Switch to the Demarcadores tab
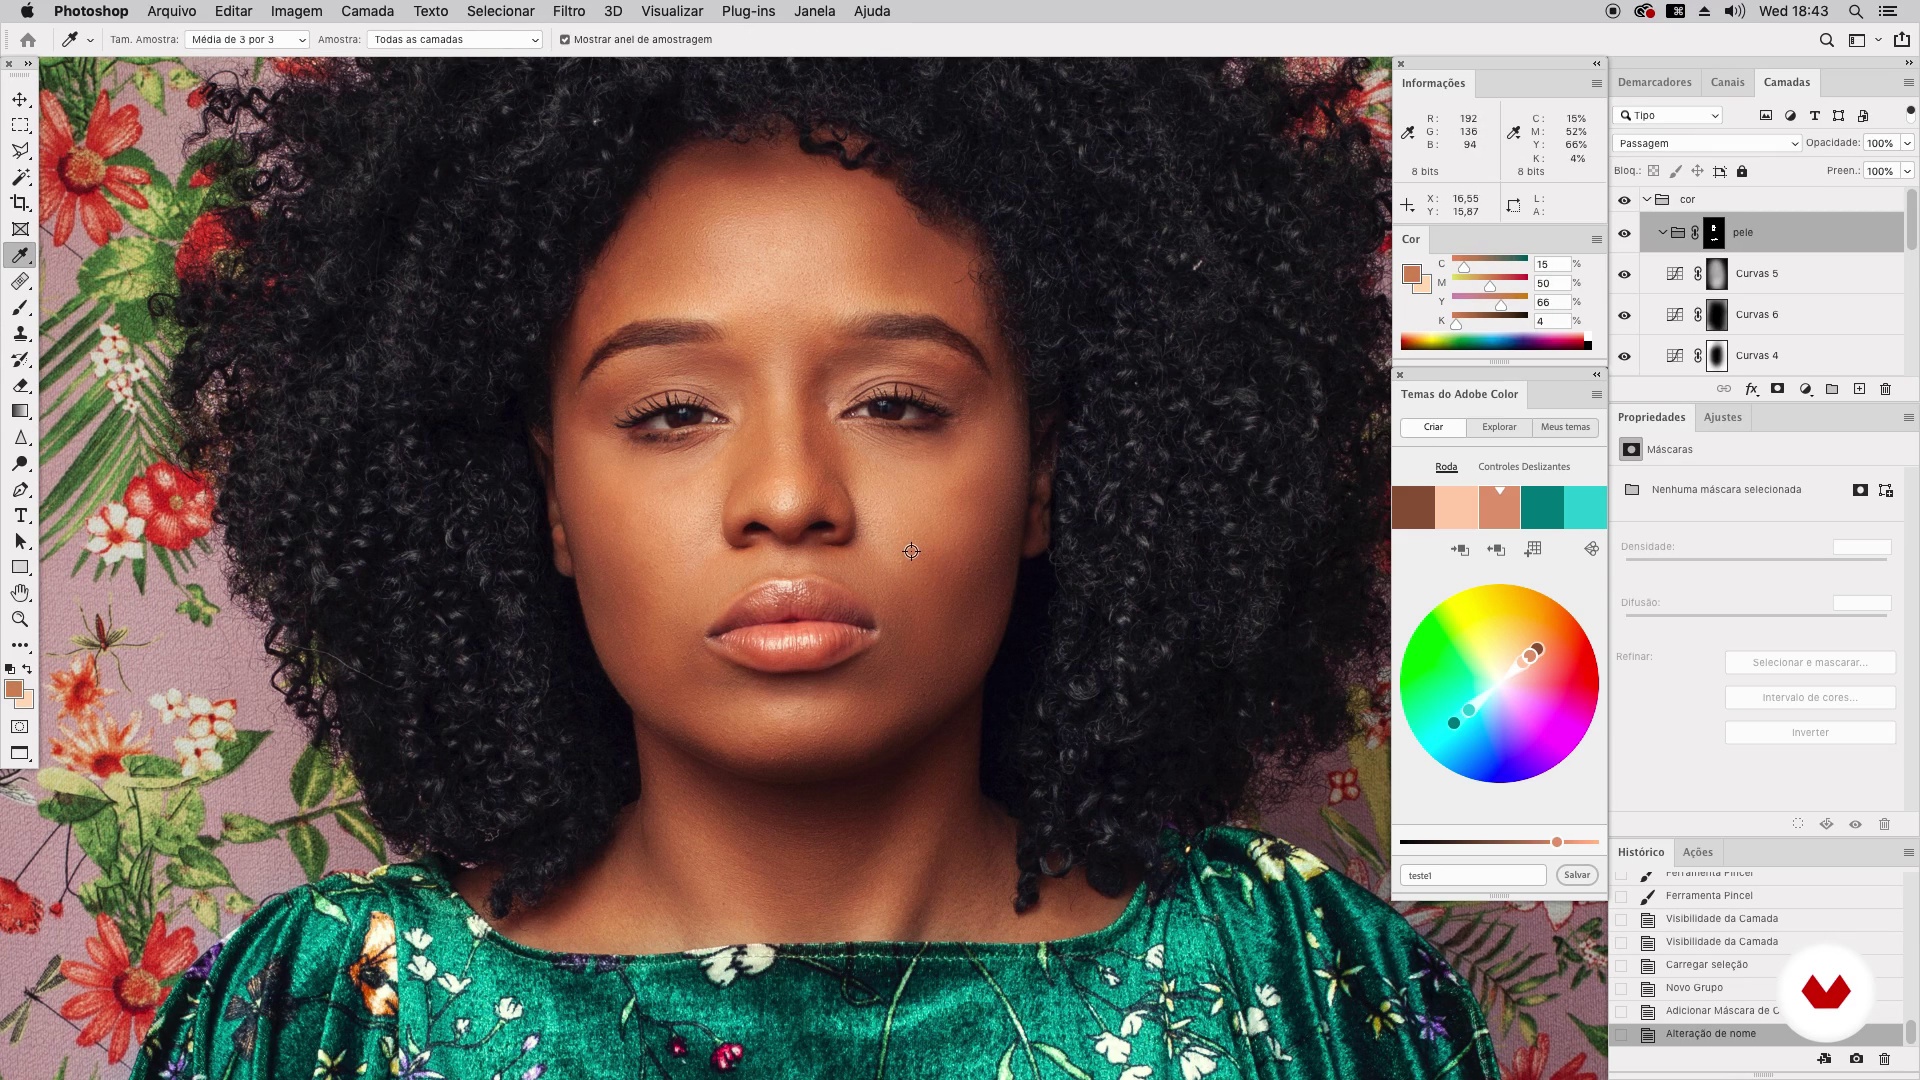The width and height of the screenshot is (1920, 1080). click(x=1655, y=82)
